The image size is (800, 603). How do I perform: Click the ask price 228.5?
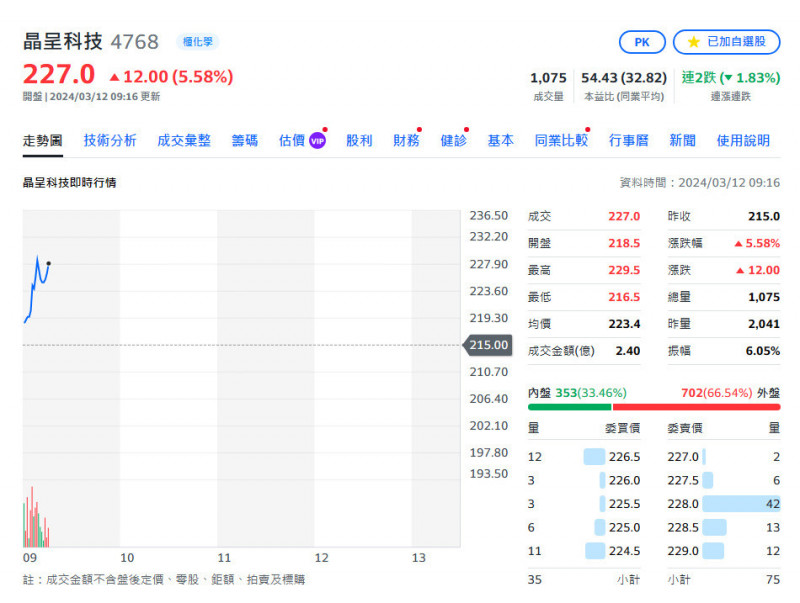pyautogui.click(x=683, y=527)
